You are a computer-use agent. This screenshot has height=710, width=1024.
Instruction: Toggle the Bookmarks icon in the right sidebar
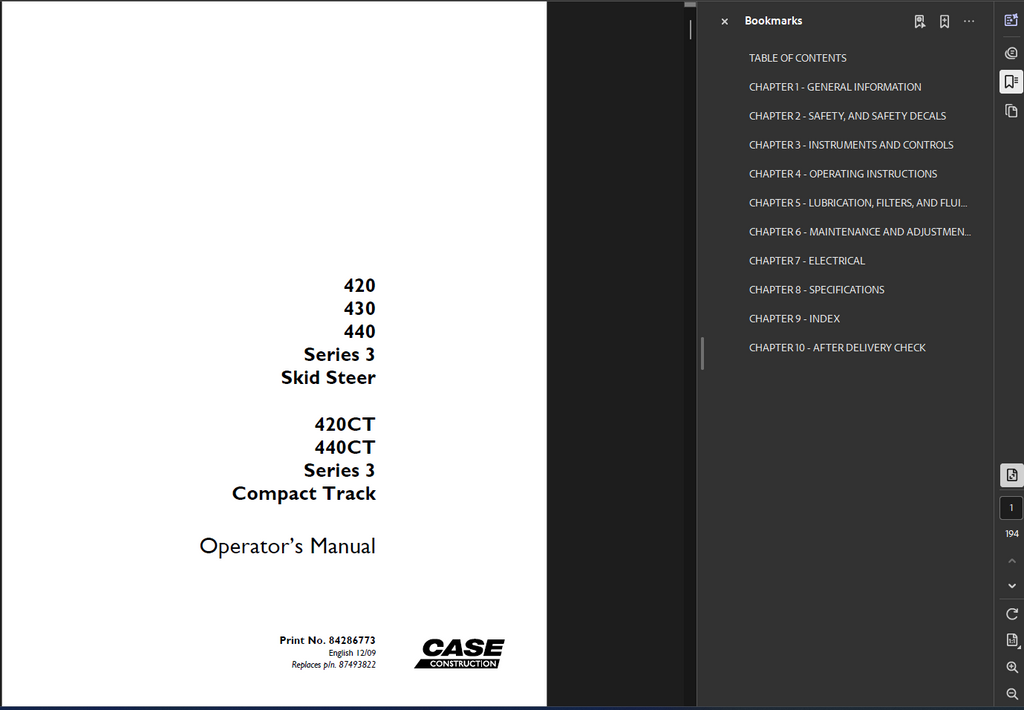pyautogui.click(x=1011, y=82)
